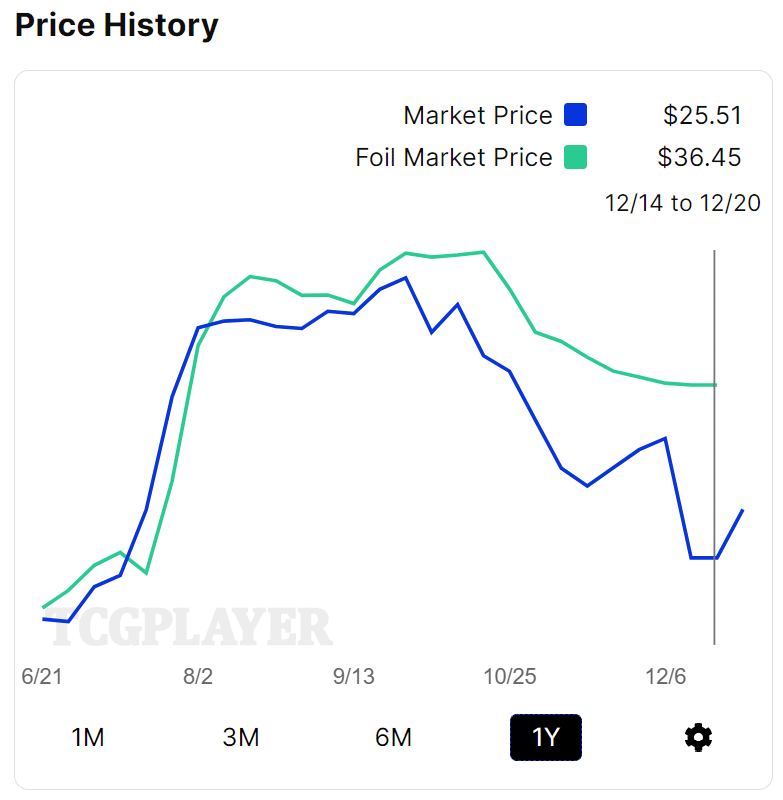Click the Market Price legend label
Viewport: 783px width, 800px height.
pos(478,115)
